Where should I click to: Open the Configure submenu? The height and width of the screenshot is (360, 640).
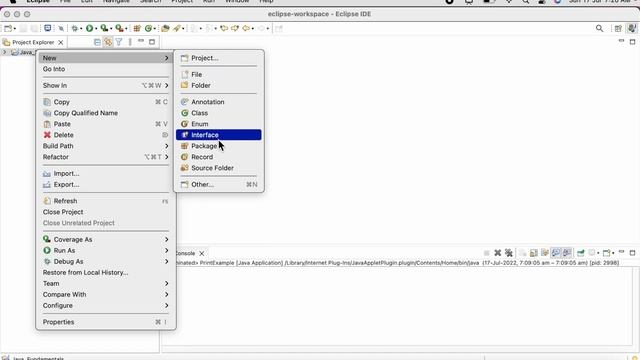click(x=105, y=305)
